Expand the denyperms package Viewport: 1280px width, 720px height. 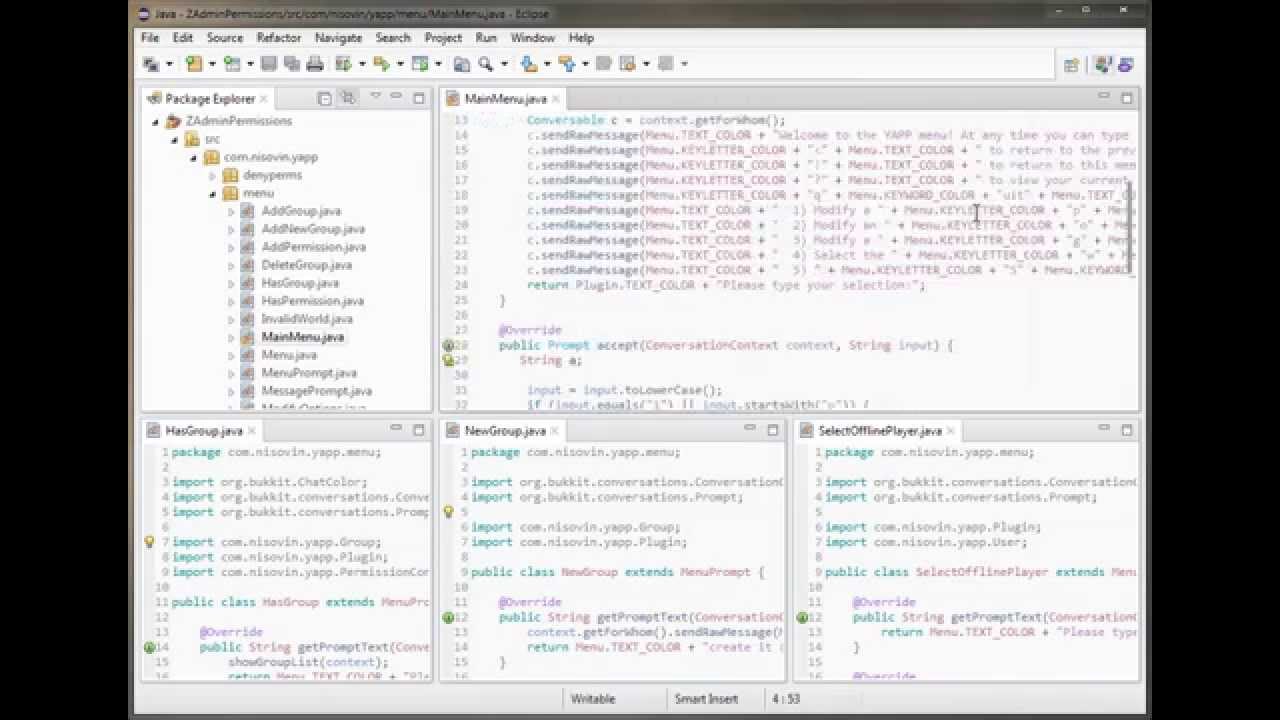(x=212, y=175)
